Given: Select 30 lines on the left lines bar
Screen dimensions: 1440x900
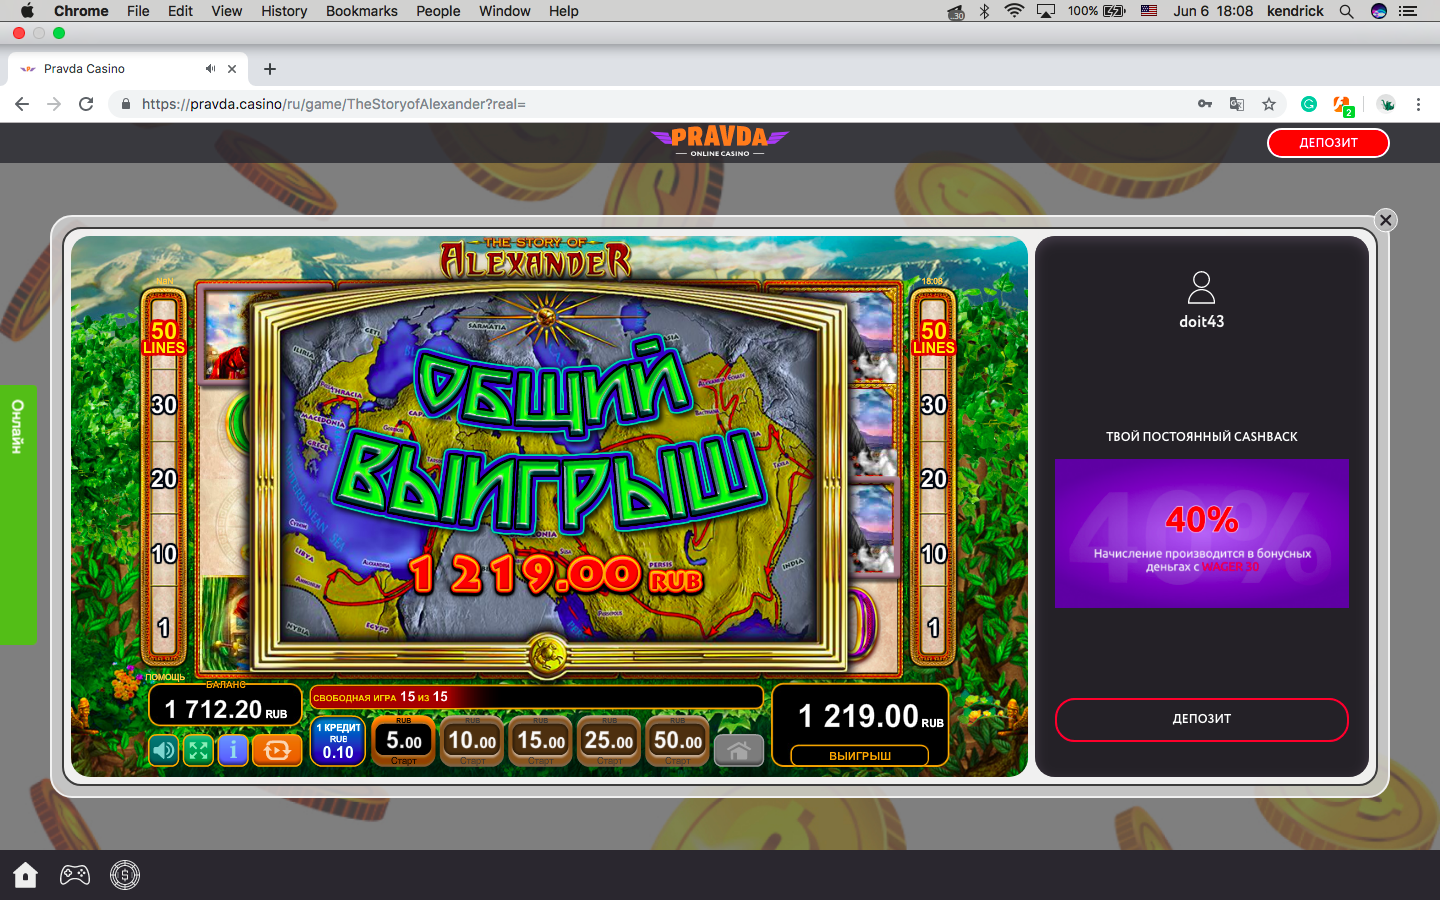Looking at the screenshot, I should (164, 405).
